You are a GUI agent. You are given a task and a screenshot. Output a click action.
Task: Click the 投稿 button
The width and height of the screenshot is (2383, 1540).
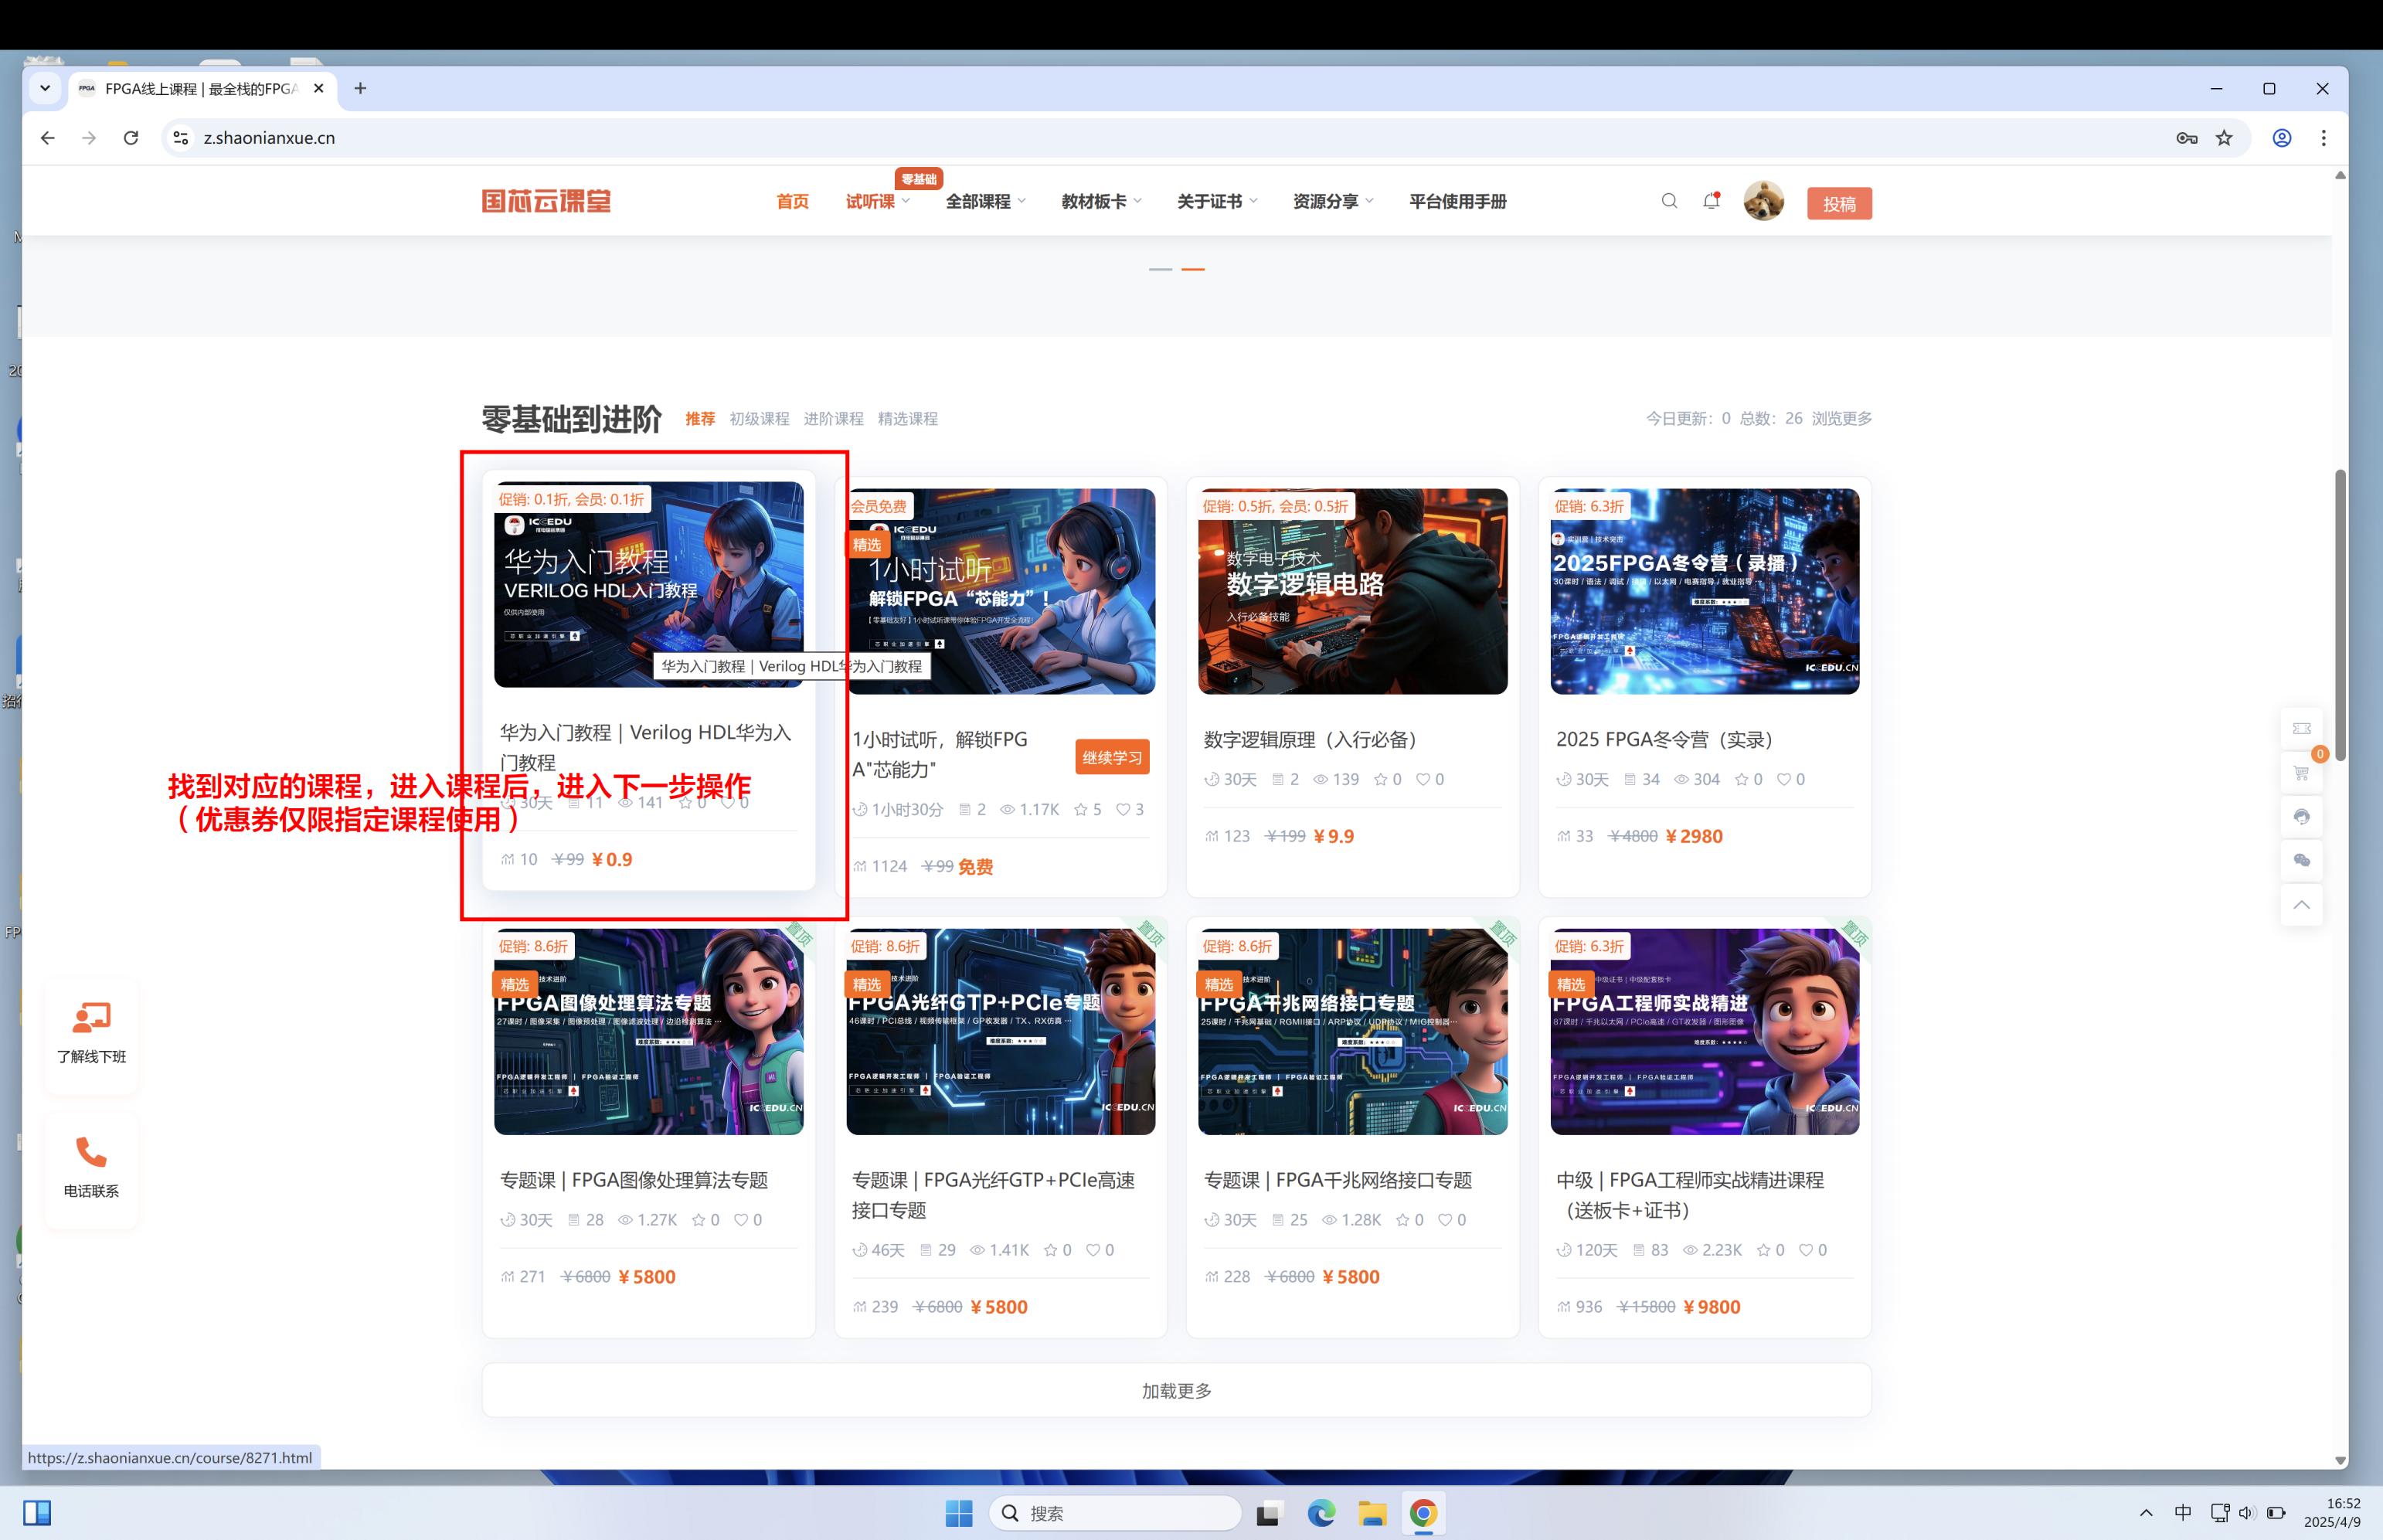tap(1838, 204)
